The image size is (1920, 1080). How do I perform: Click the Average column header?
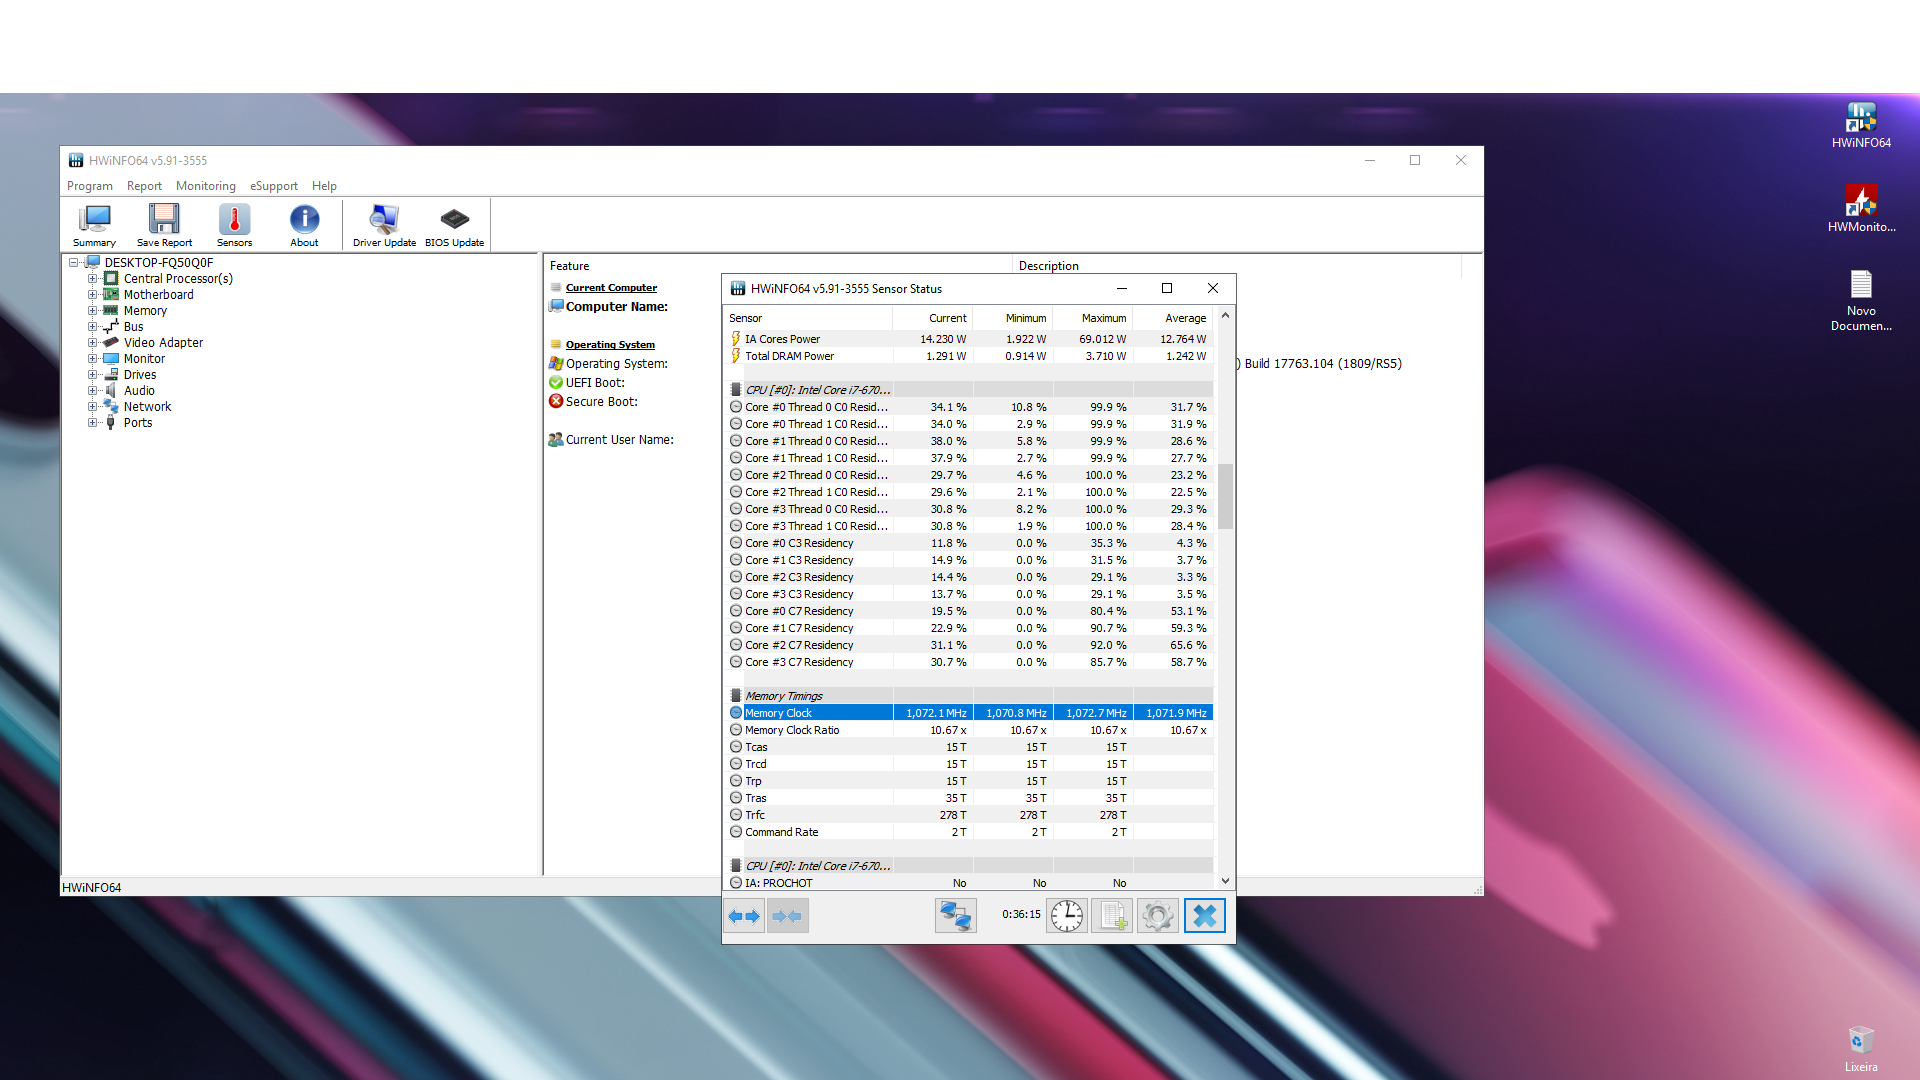click(x=1173, y=318)
